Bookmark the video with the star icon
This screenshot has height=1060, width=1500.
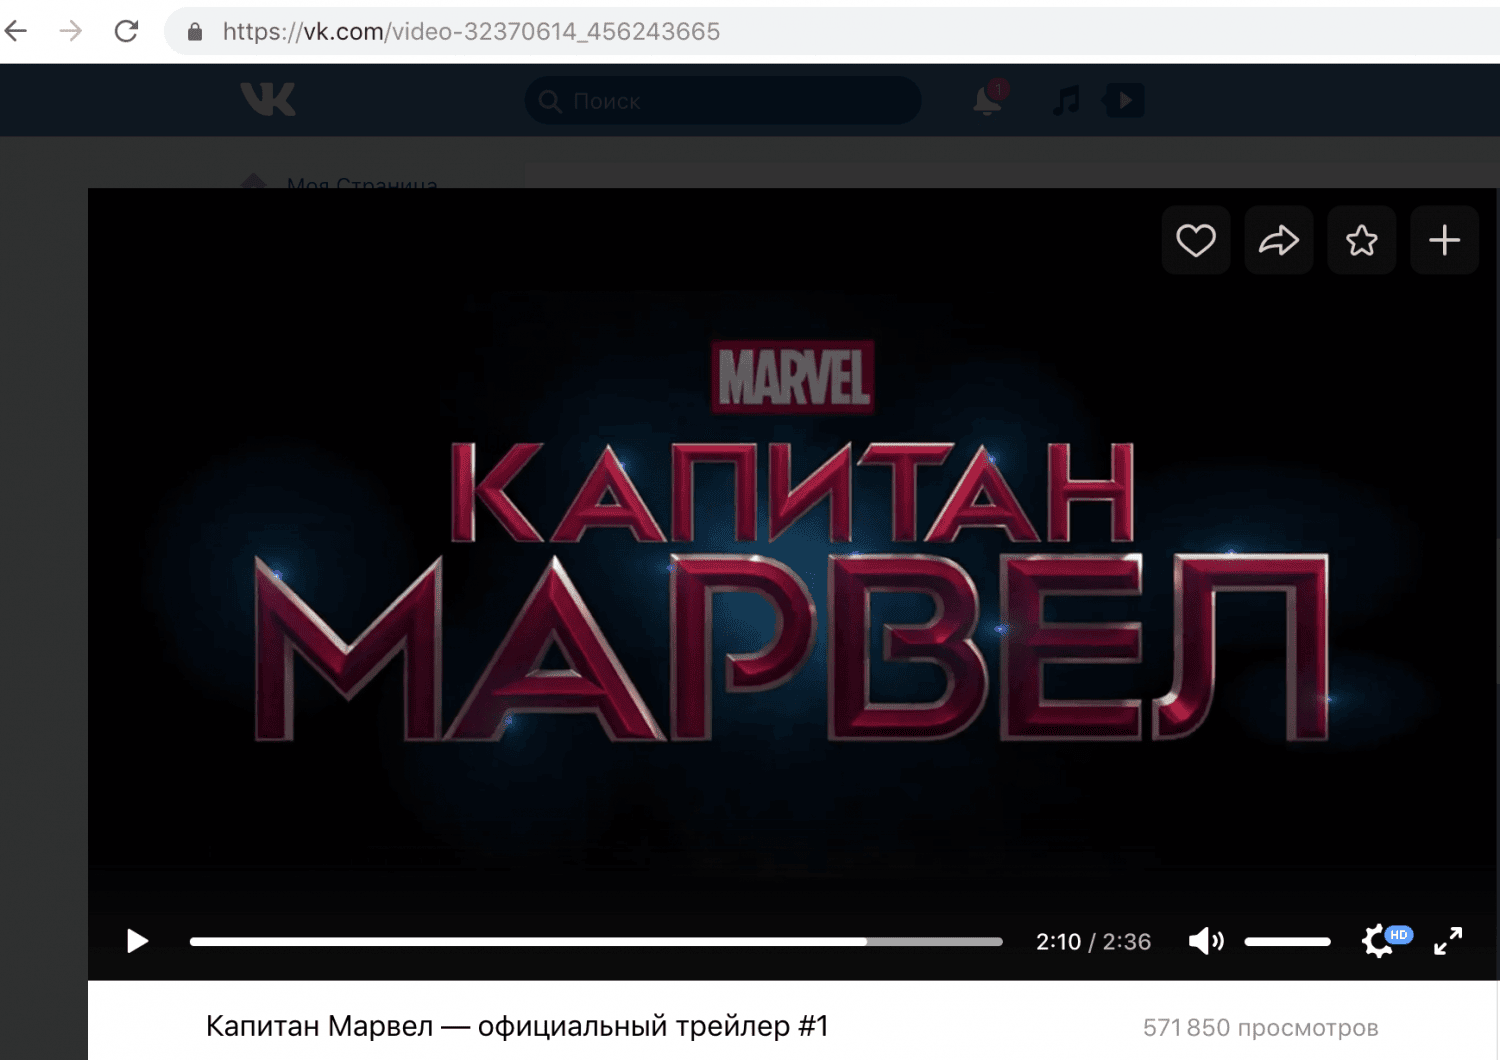point(1362,240)
